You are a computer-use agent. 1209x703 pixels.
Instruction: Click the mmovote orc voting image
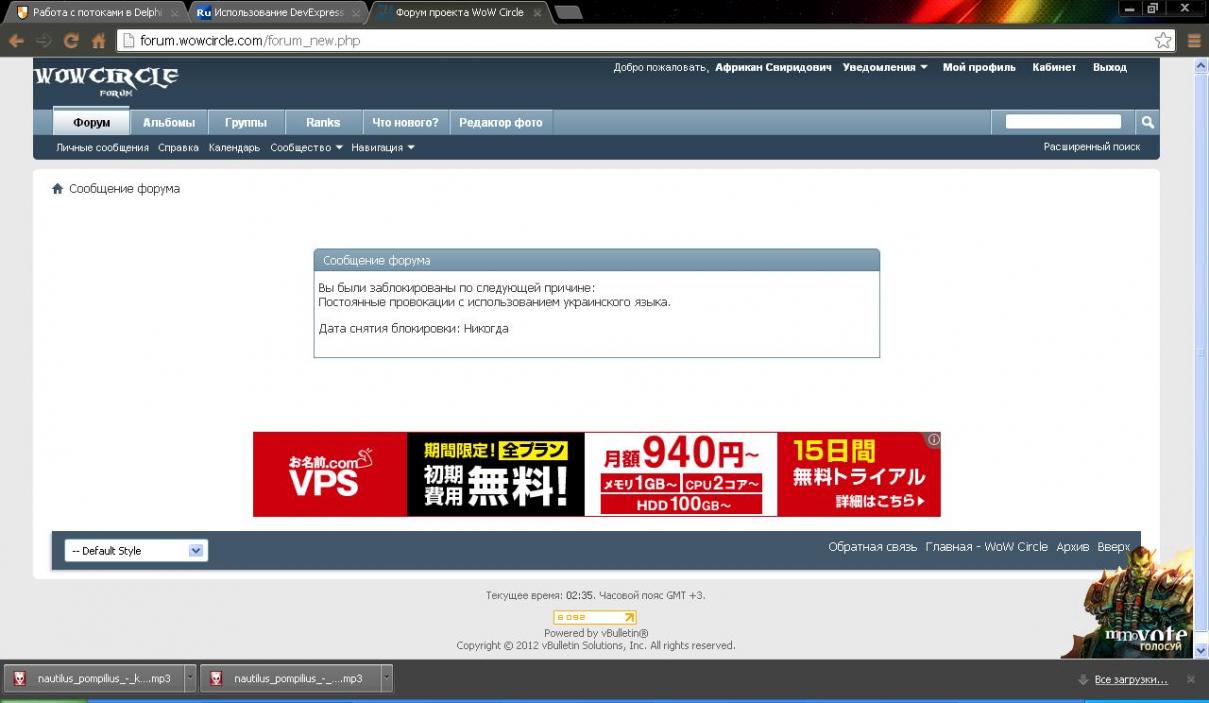pos(1143,605)
